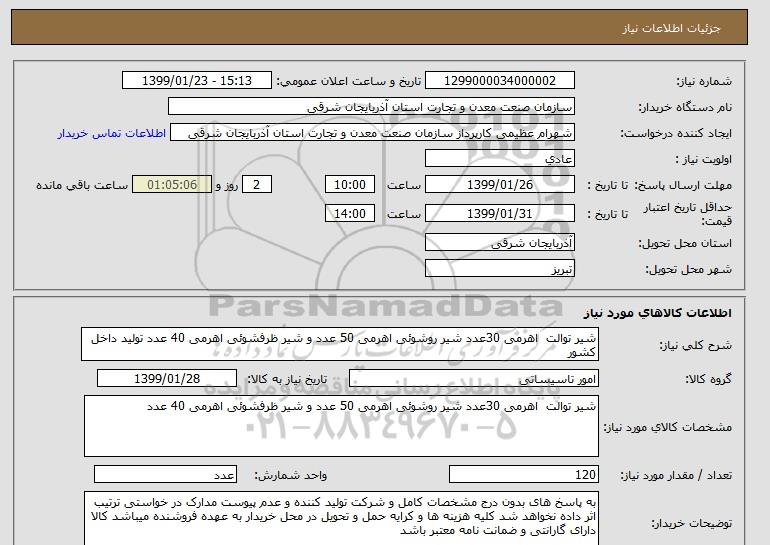Select the واحد شمارش label
Viewport: 770px width, 545px height.
pos(291,476)
